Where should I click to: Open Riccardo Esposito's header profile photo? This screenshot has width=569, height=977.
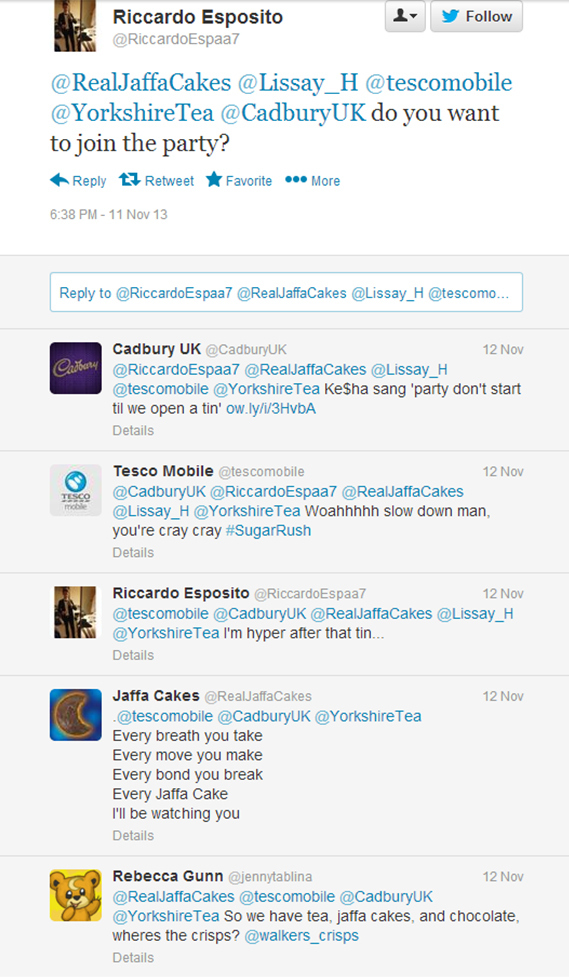tap(75, 26)
